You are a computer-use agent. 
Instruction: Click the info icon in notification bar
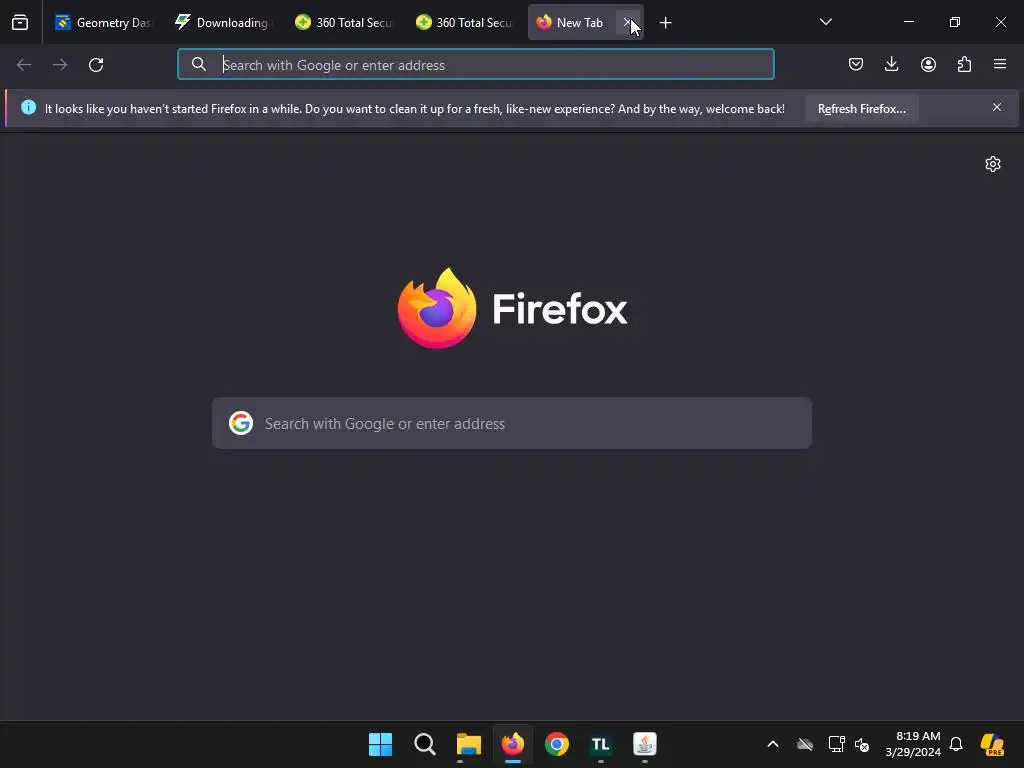(x=29, y=107)
